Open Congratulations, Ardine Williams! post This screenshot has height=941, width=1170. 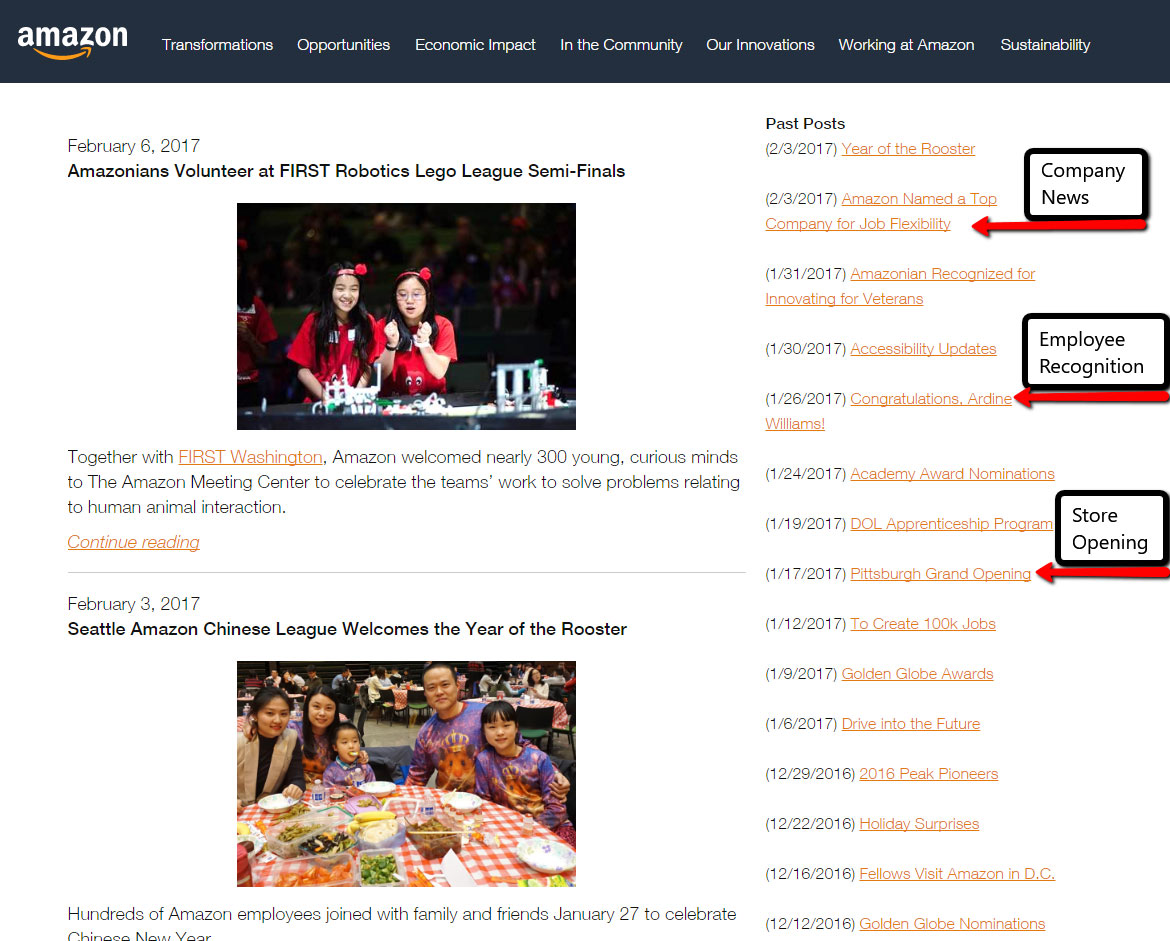click(x=889, y=411)
